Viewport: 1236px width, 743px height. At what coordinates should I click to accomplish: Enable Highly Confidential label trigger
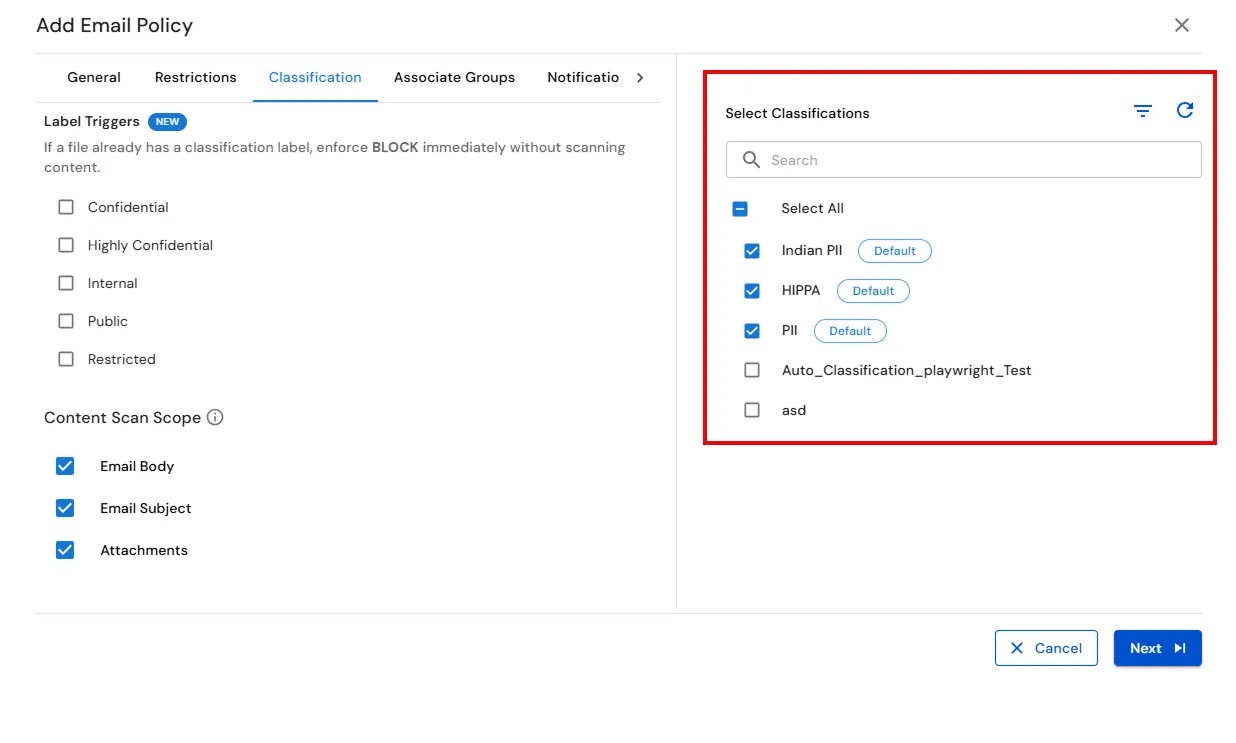[x=66, y=245]
